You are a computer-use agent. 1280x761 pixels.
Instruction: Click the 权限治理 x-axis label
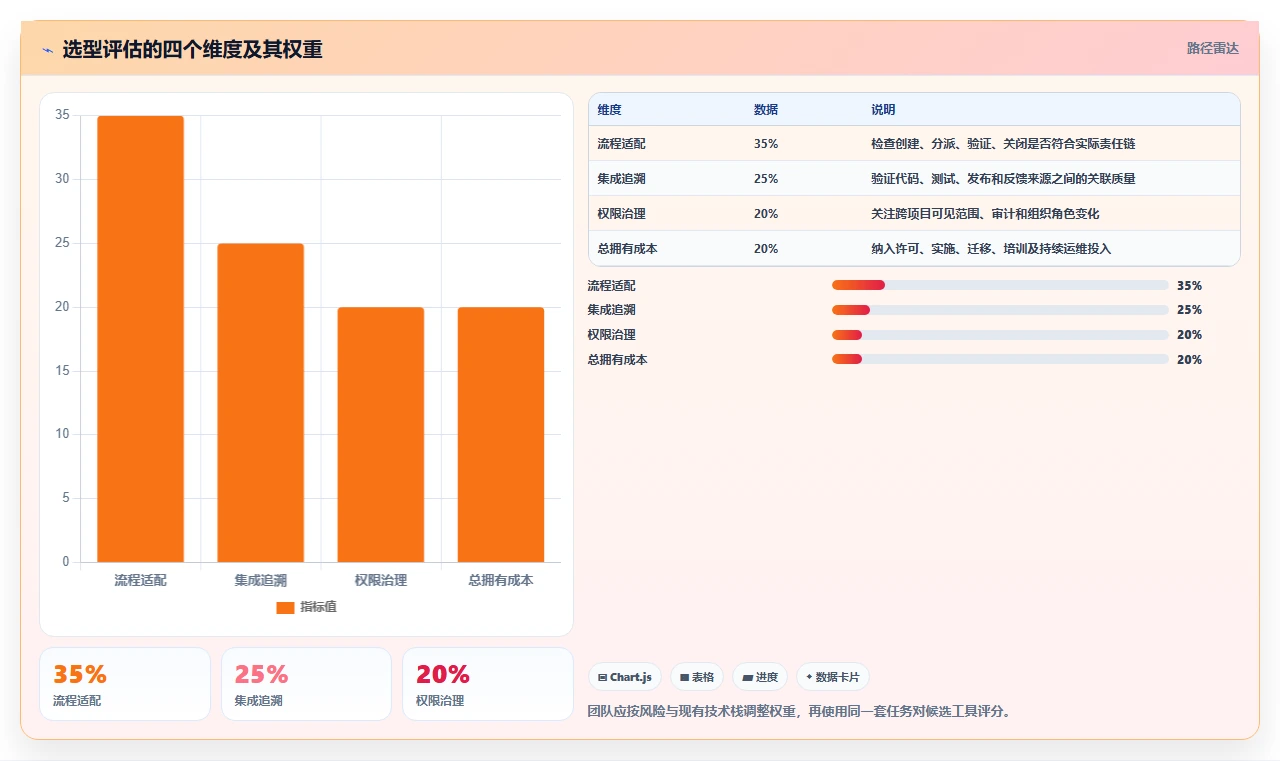pyautogui.click(x=380, y=580)
